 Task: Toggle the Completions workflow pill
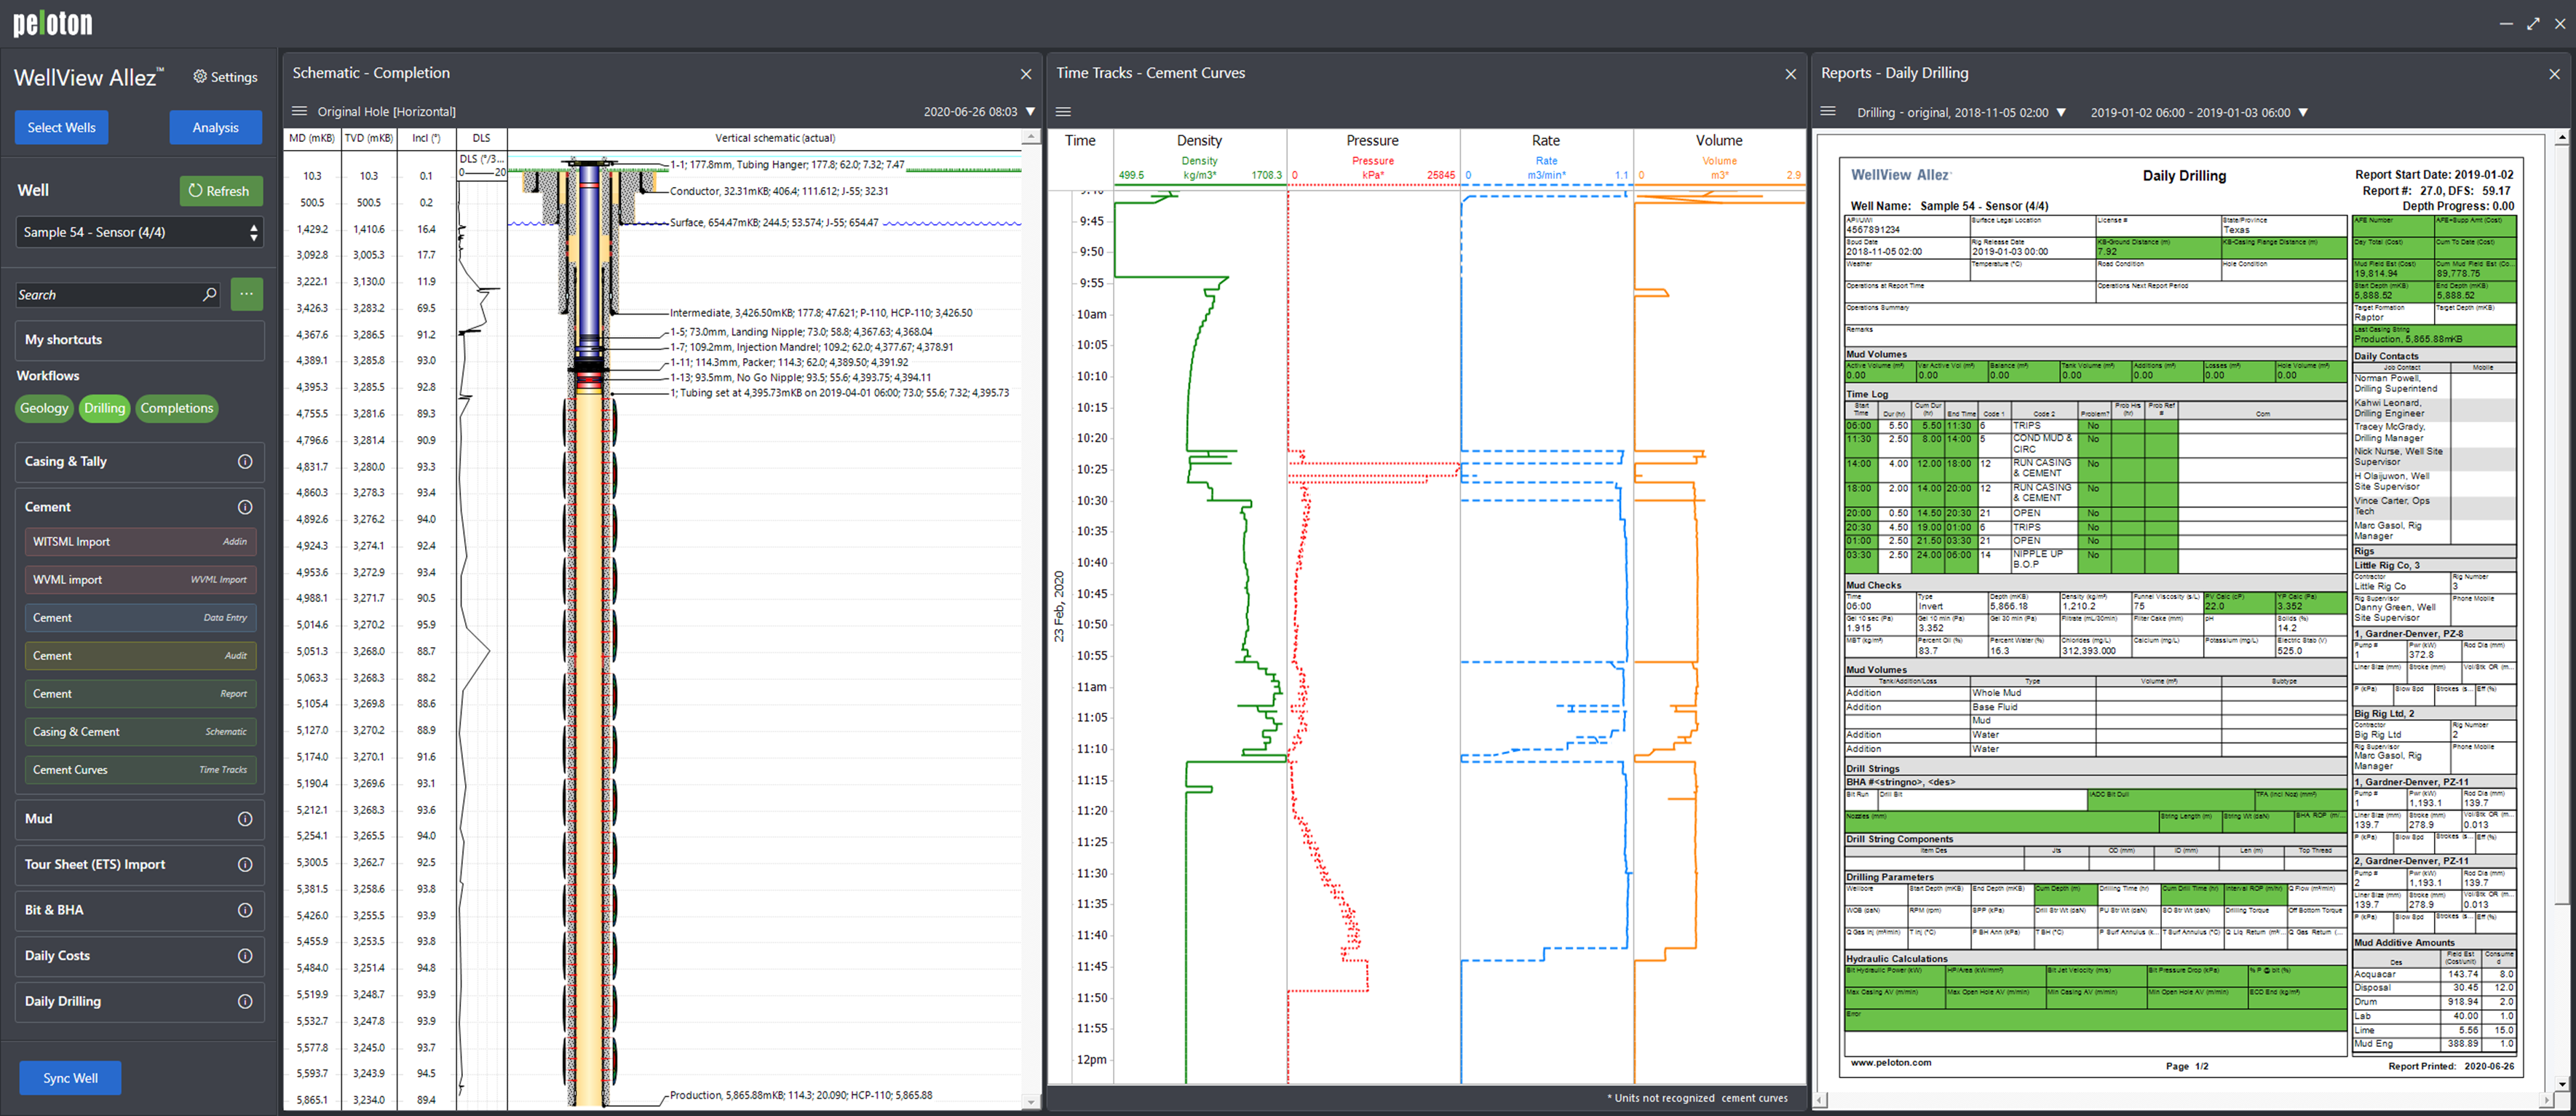point(176,408)
